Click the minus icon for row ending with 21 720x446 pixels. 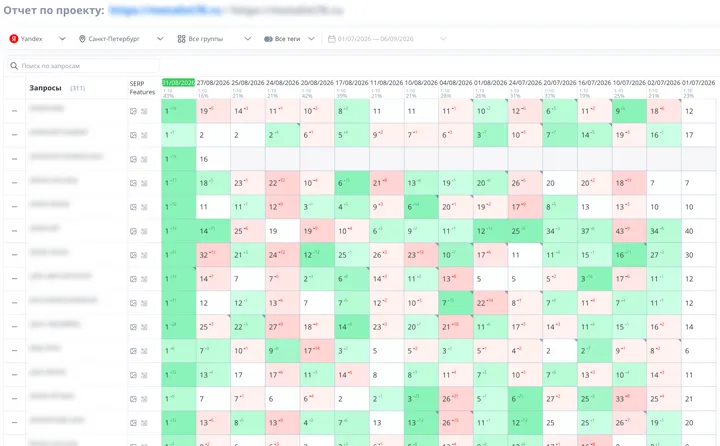[x=15, y=399]
